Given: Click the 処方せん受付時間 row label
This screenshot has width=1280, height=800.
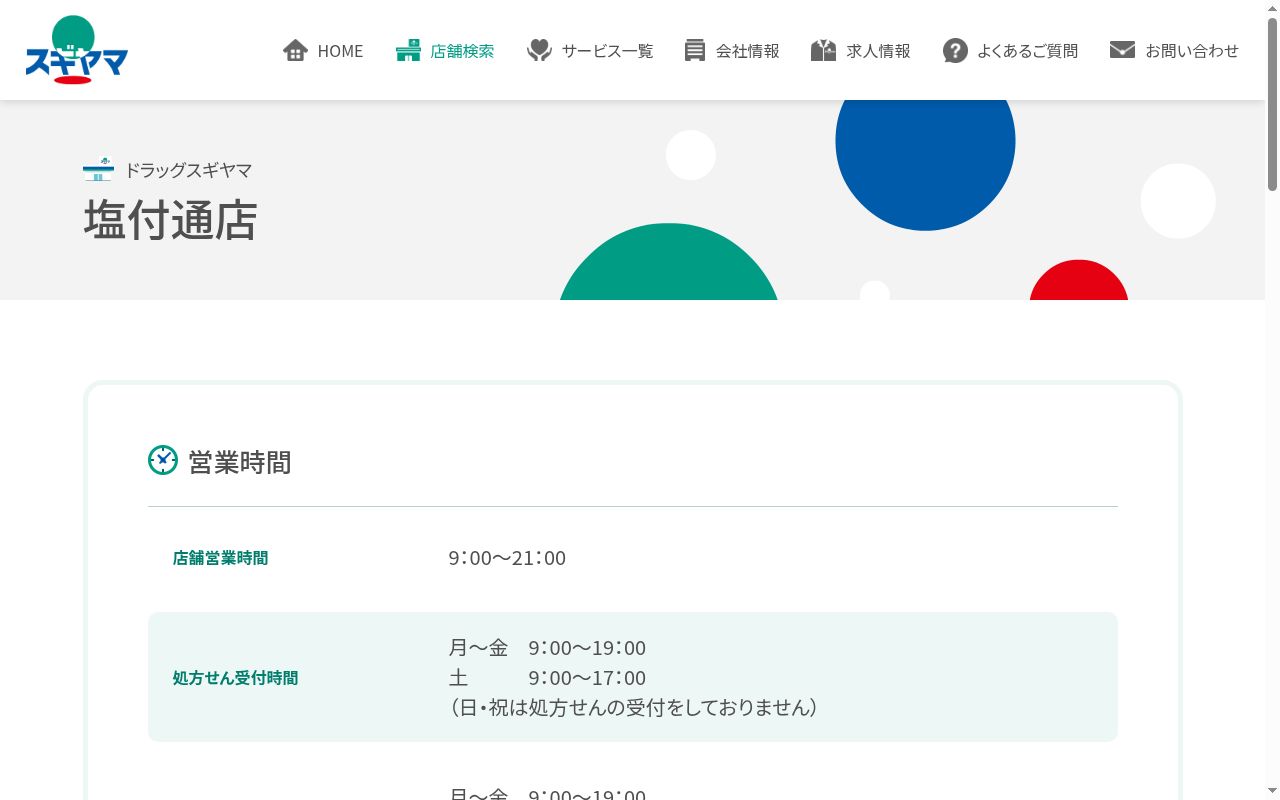Looking at the screenshot, I should coord(235,678).
